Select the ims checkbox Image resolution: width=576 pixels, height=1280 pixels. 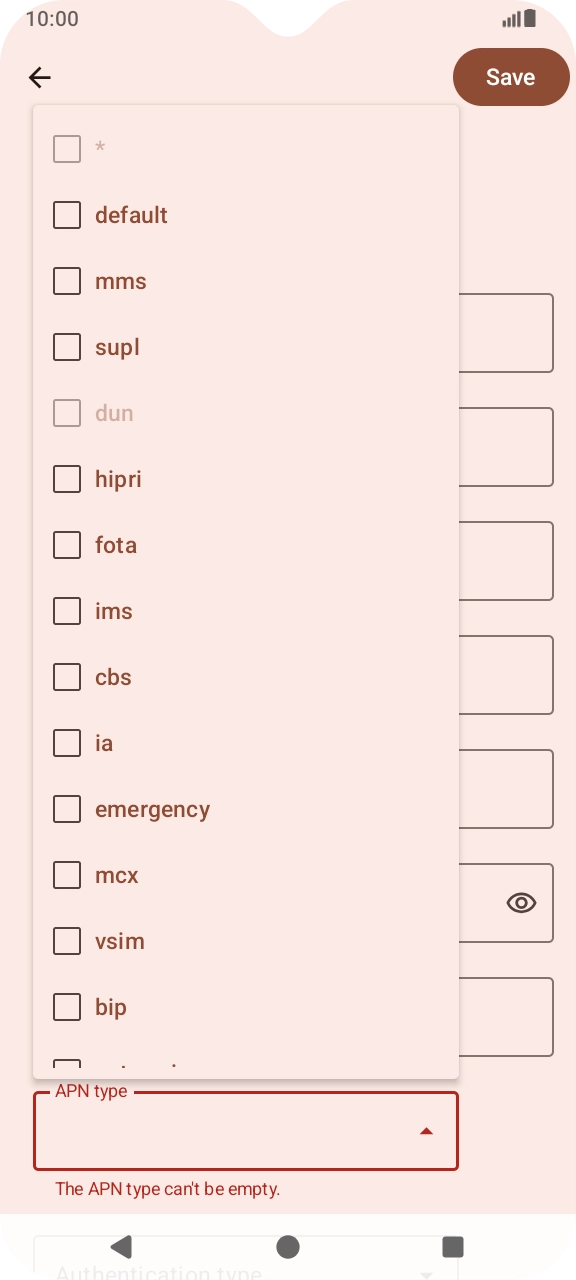[66, 611]
